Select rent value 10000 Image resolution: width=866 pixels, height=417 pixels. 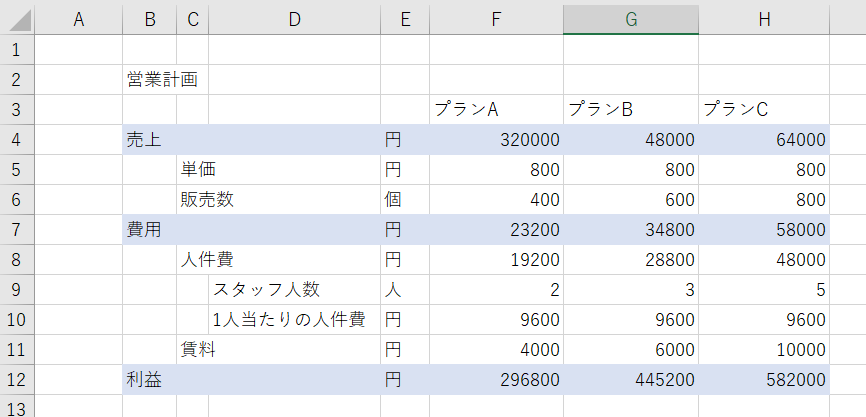pyautogui.click(x=764, y=349)
